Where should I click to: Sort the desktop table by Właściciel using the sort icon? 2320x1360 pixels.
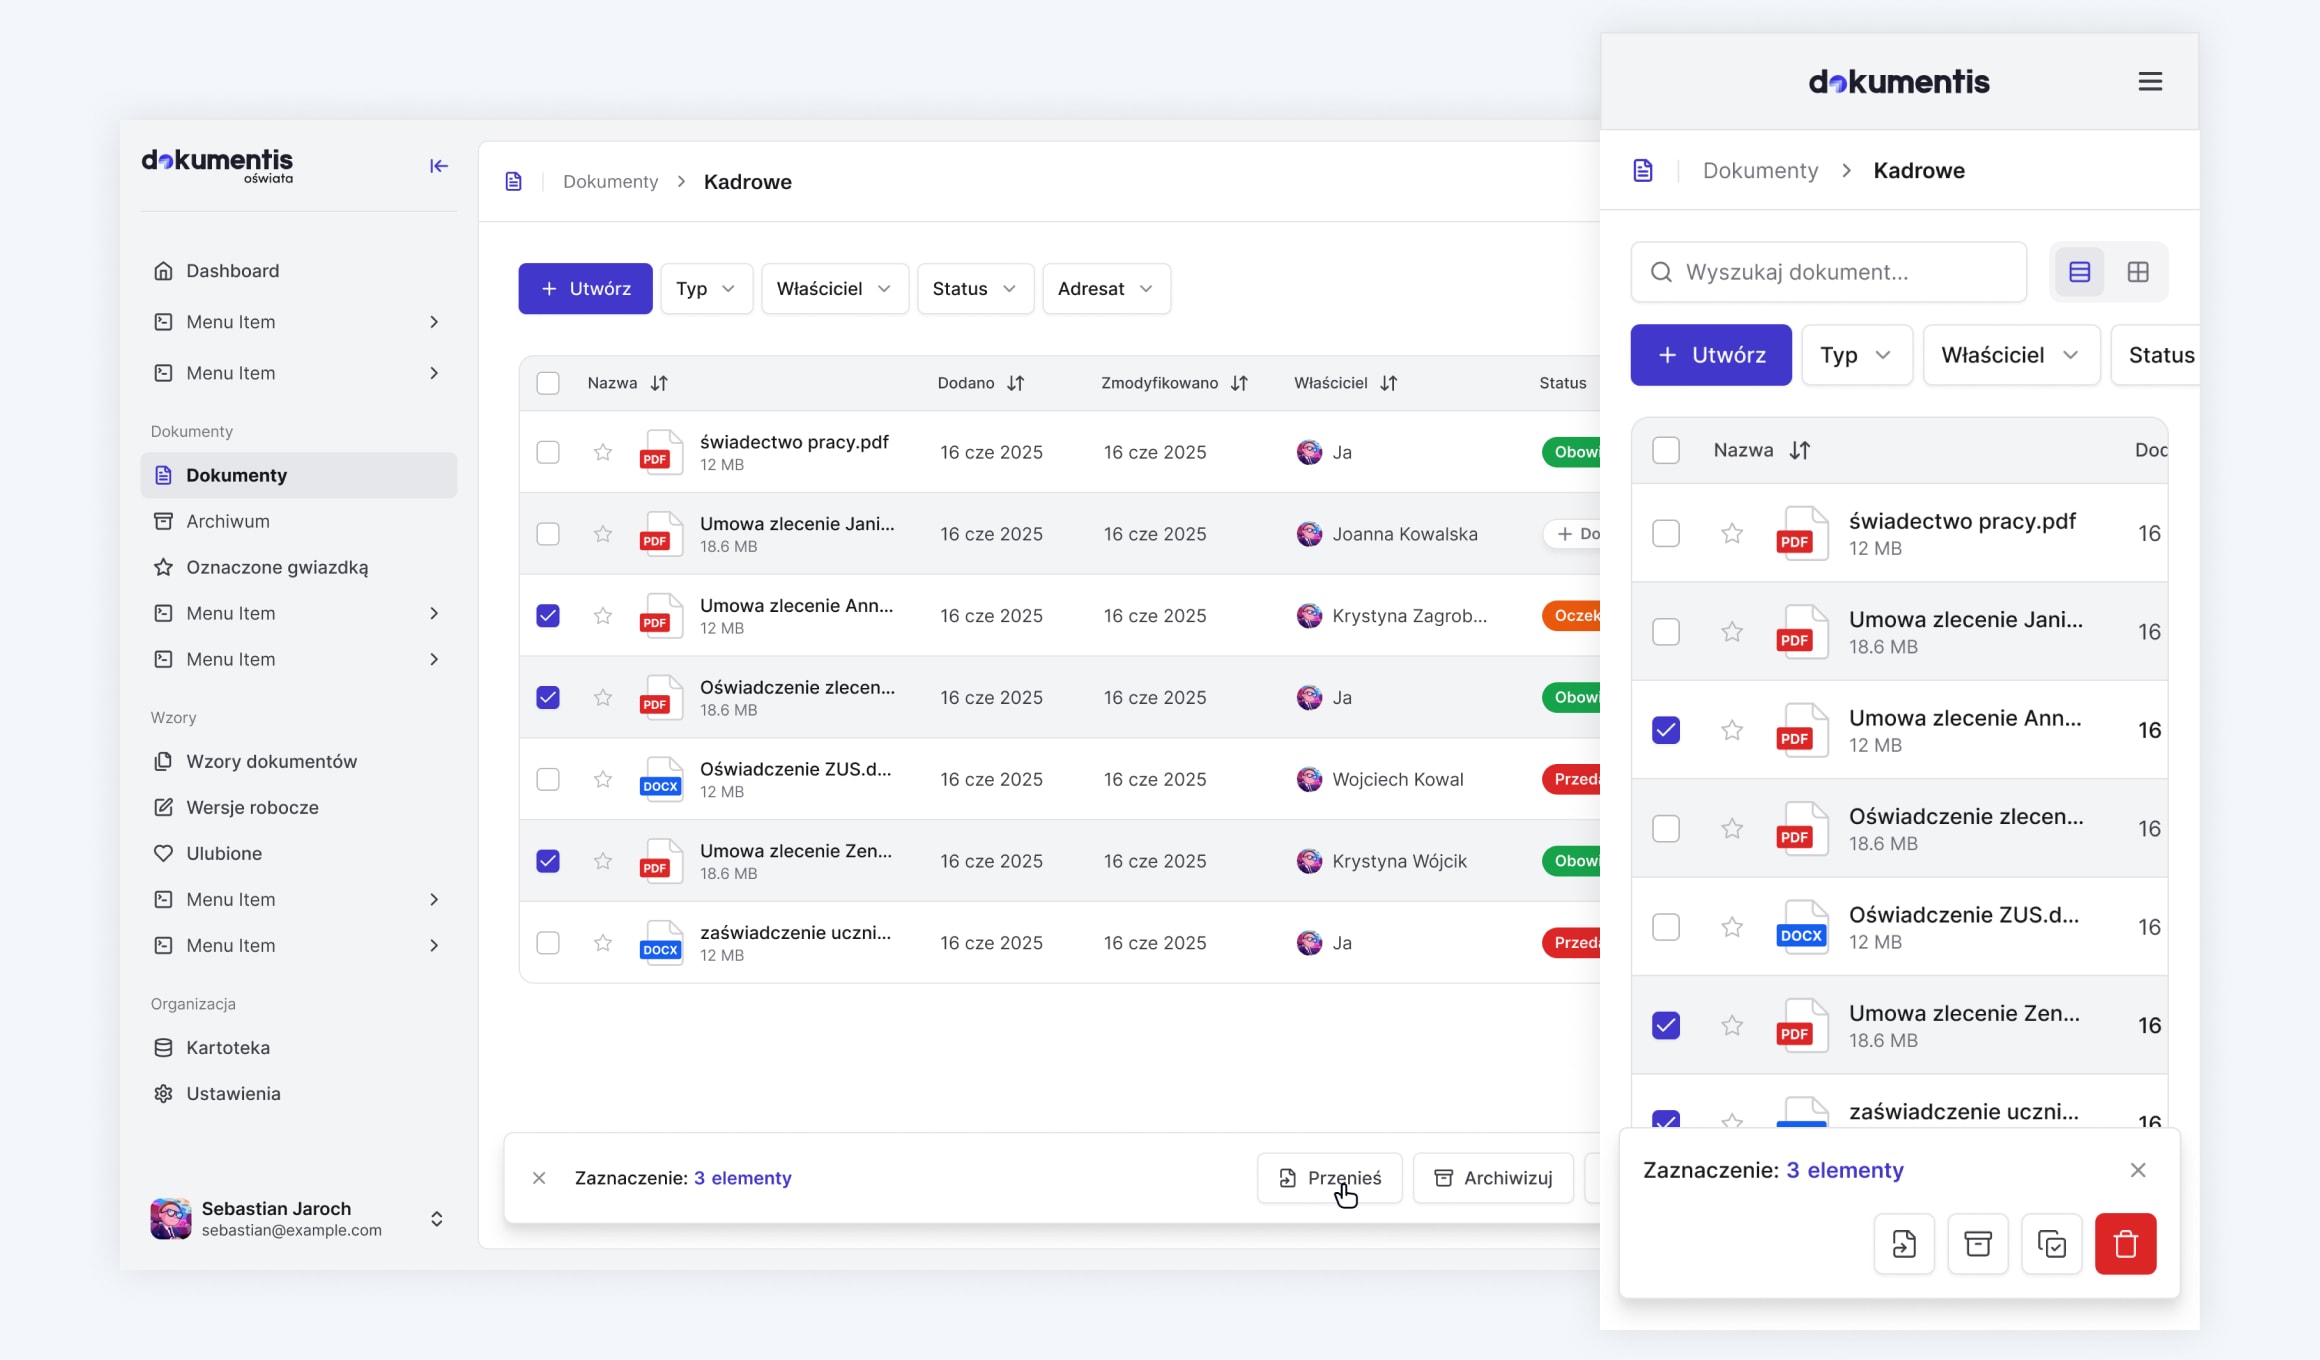click(1389, 383)
